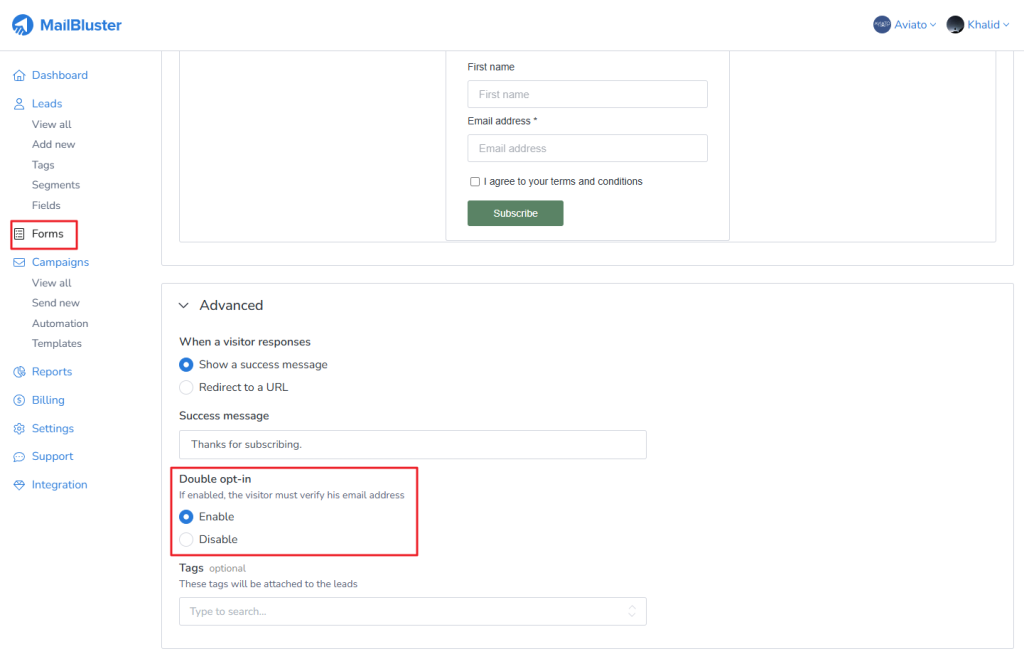This screenshot has width=1024, height=654.
Task: Open the Dashboard section icon
Action: [18, 75]
